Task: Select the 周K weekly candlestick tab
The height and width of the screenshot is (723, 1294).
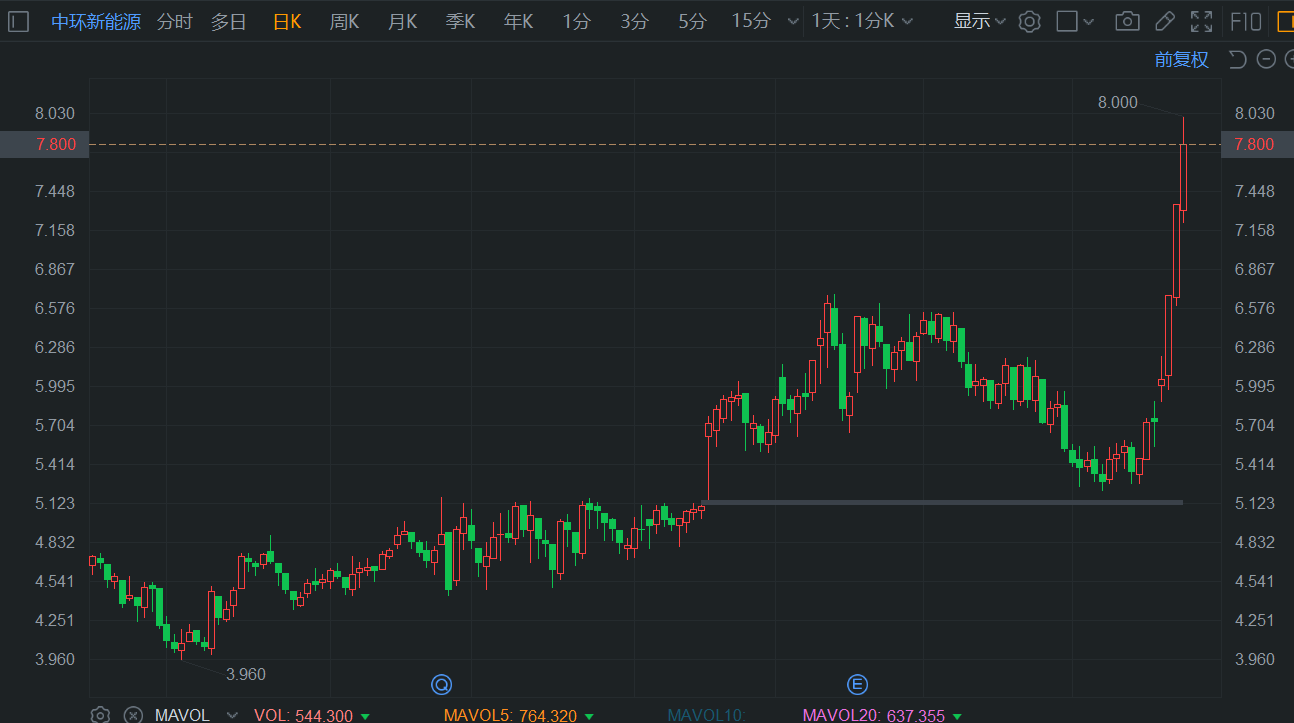Action: (344, 21)
